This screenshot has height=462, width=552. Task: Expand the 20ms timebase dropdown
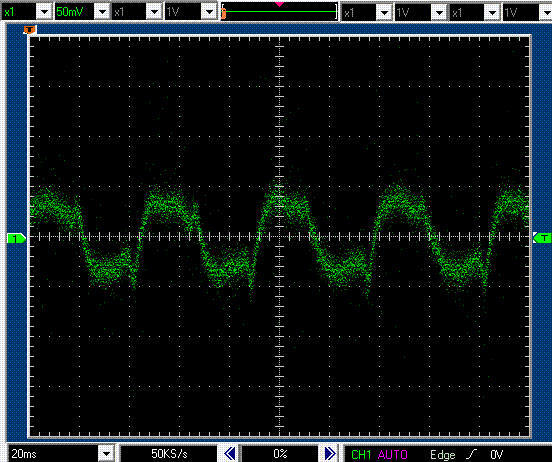(x=106, y=454)
